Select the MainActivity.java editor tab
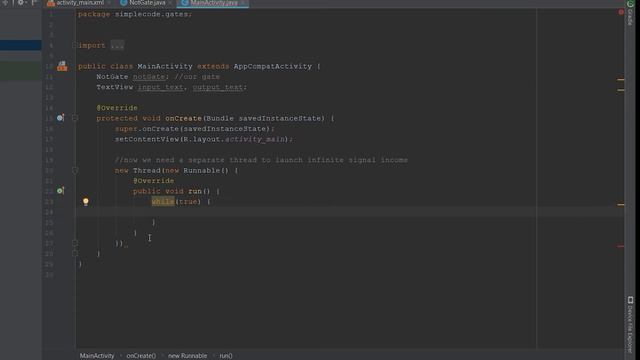This screenshot has width=640, height=360. pyautogui.click(x=213, y=3)
